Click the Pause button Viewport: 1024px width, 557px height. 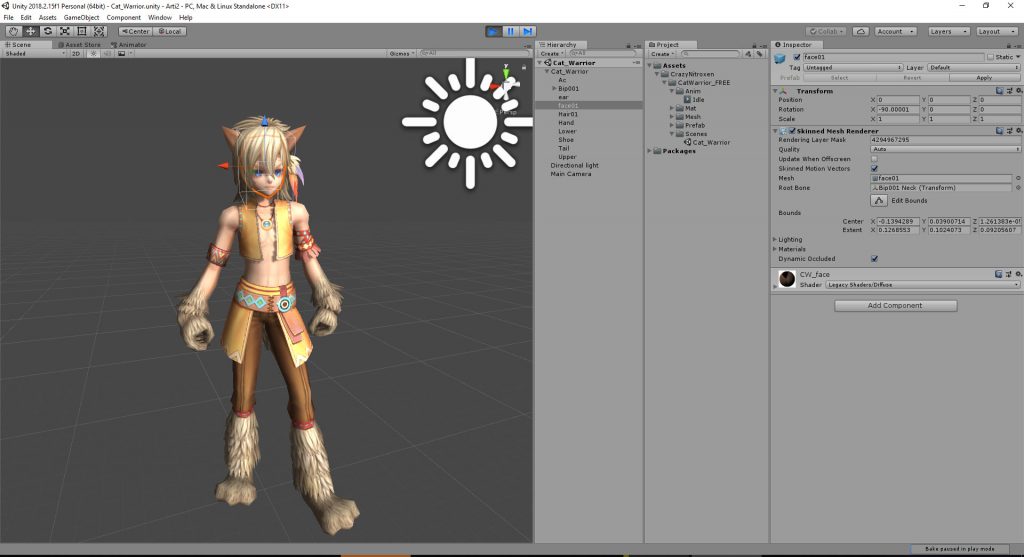510,31
